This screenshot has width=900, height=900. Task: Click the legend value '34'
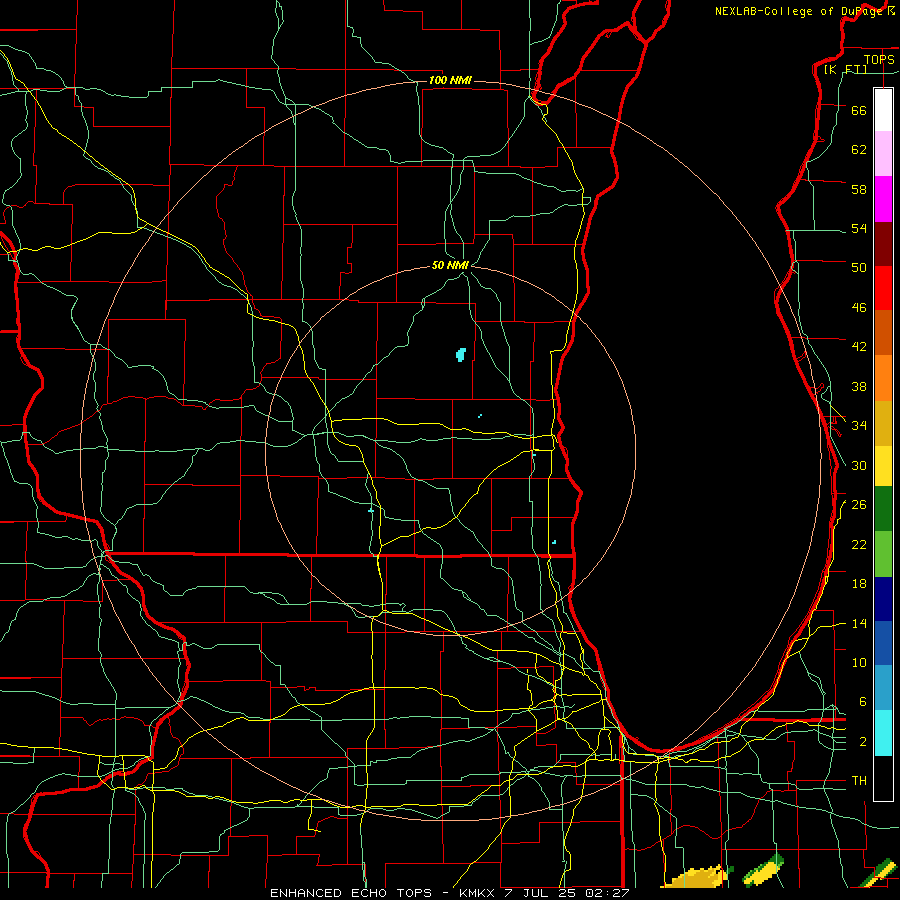point(859,426)
